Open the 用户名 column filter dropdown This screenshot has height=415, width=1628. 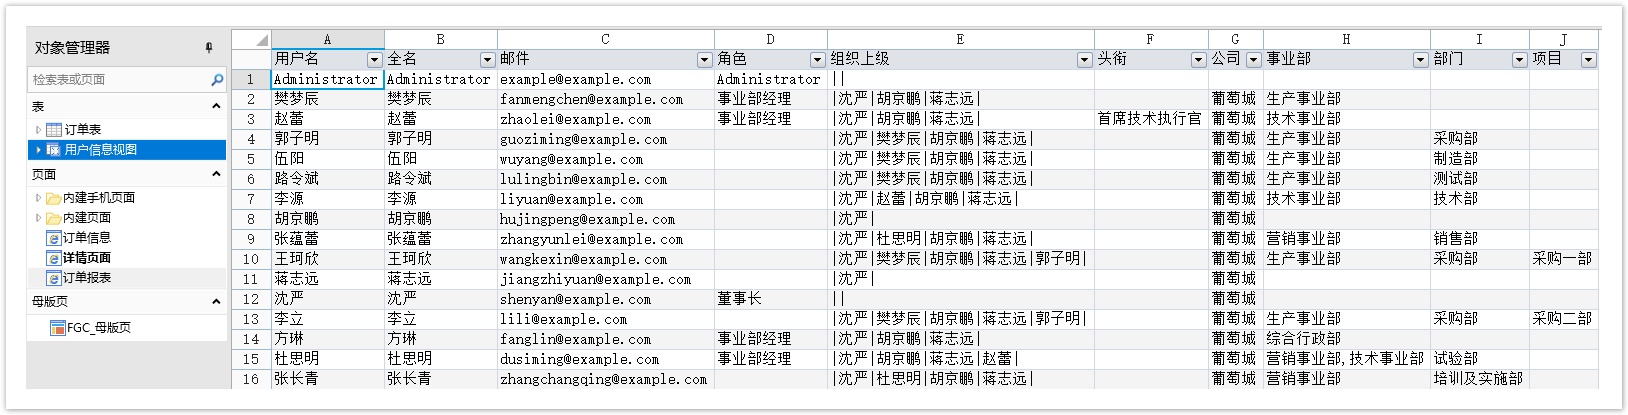pos(374,60)
